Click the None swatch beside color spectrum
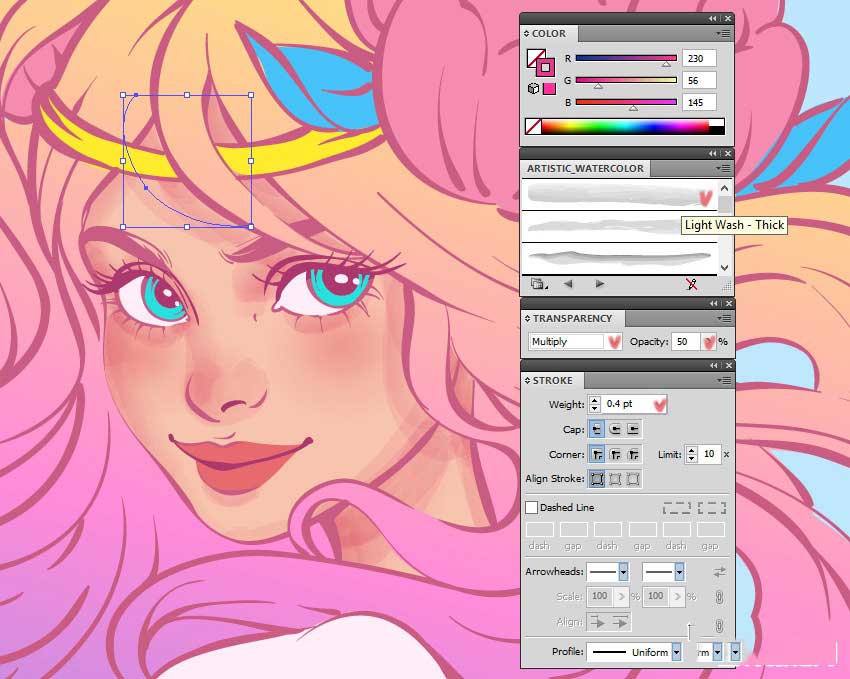The image size is (850, 679). (x=533, y=127)
